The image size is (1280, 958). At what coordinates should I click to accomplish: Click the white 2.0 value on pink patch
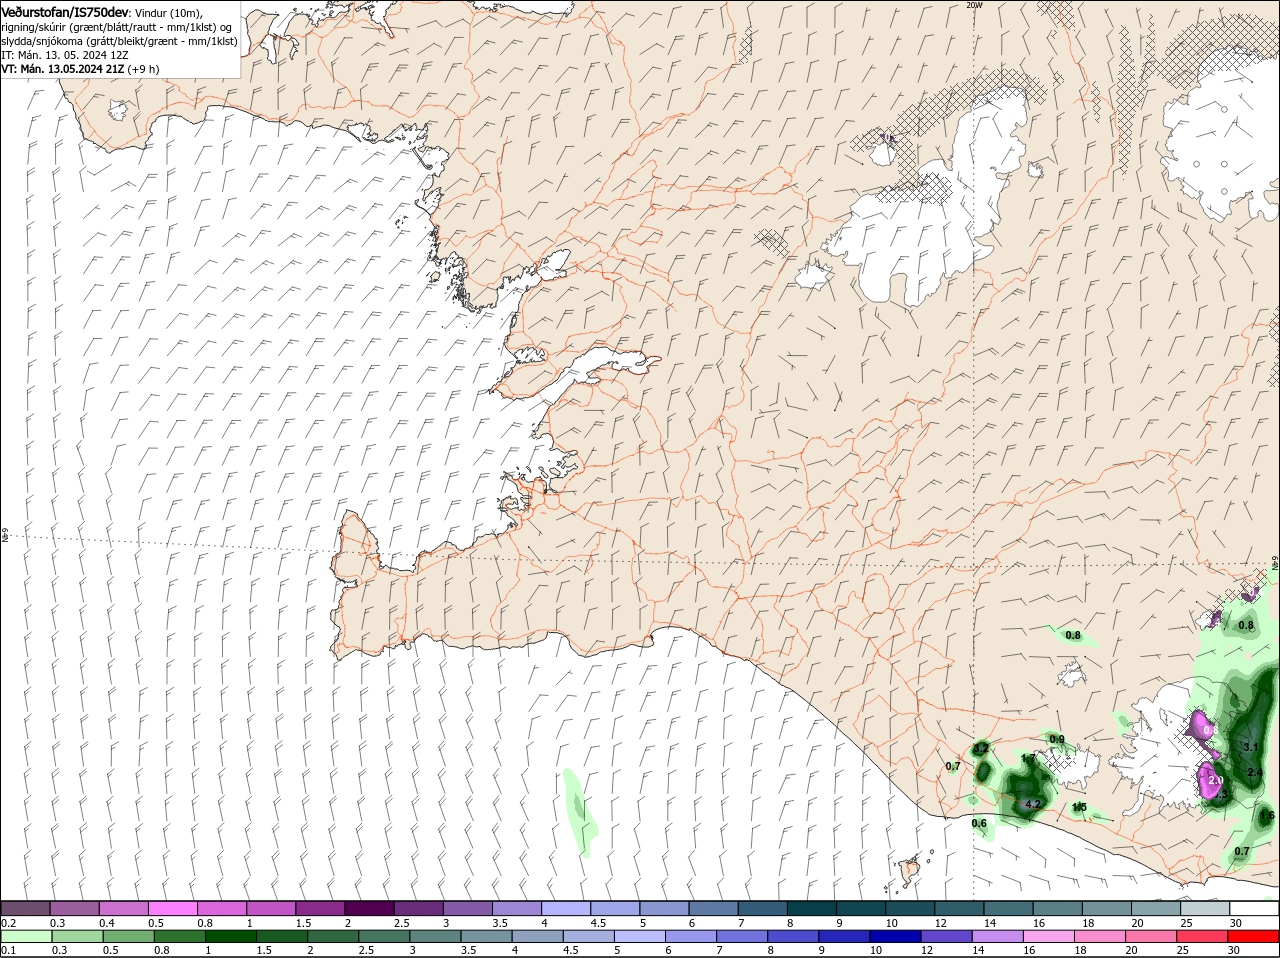(x=1216, y=780)
